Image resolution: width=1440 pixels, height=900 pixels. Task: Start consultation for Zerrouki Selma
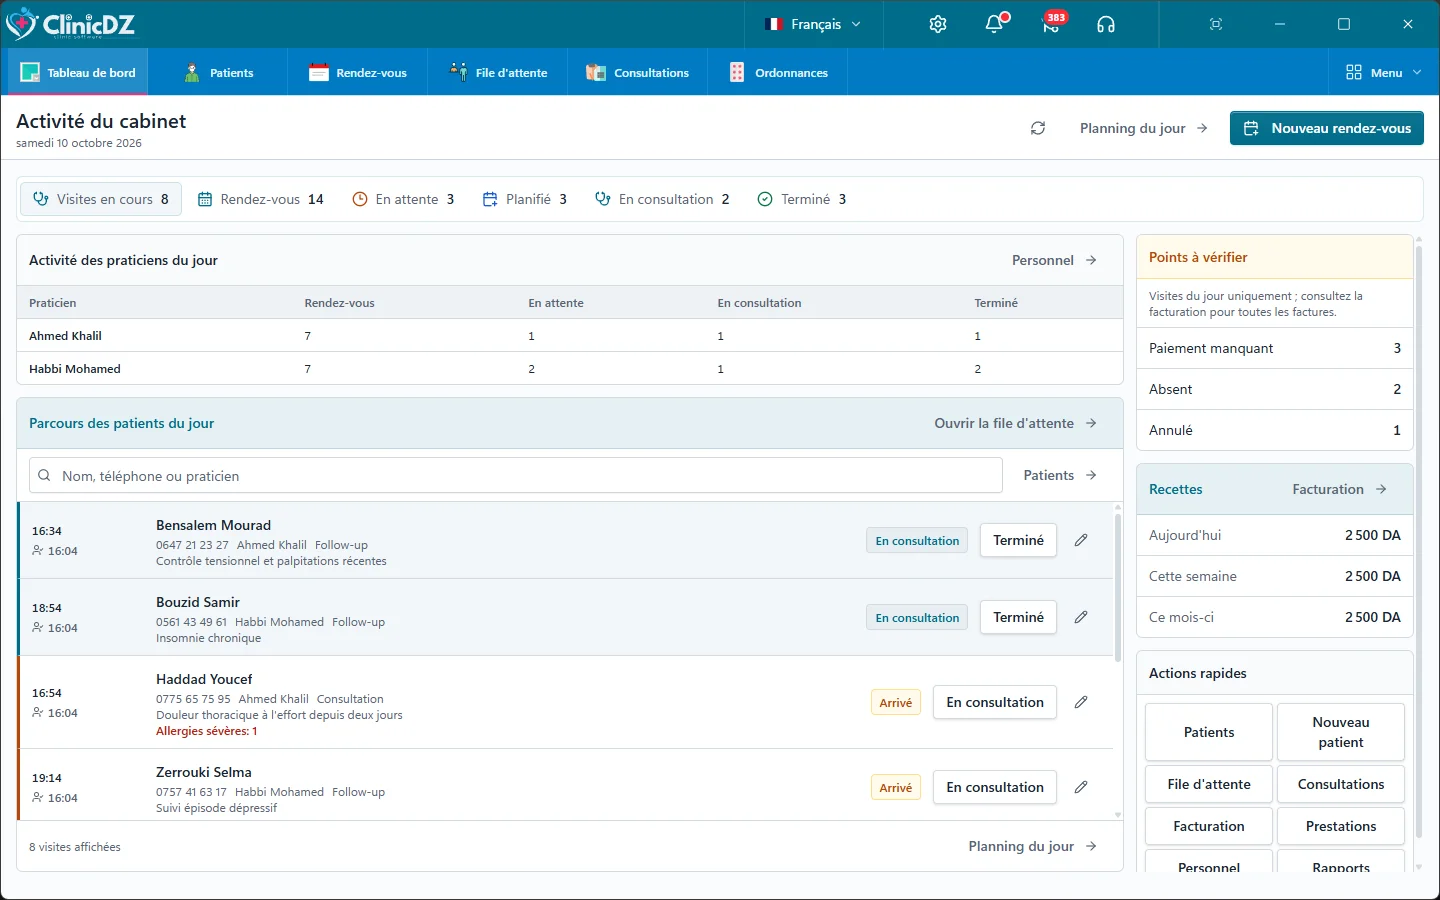[995, 787]
